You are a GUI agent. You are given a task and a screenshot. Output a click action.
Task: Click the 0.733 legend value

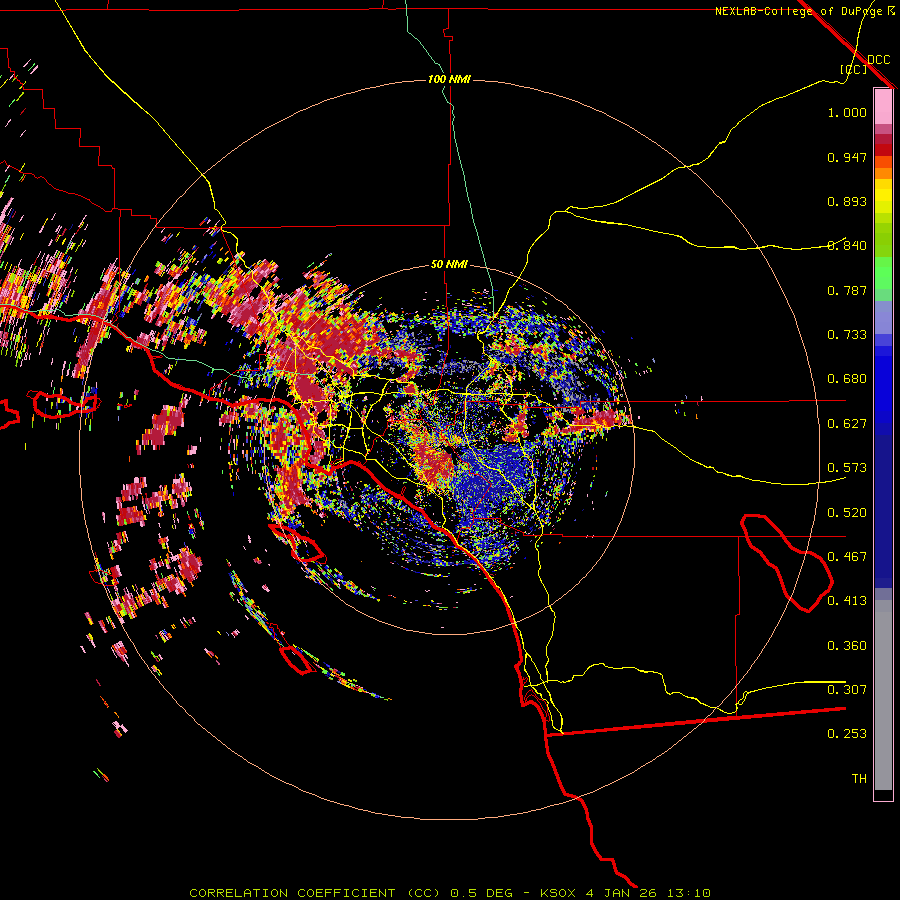click(x=847, y=335)
